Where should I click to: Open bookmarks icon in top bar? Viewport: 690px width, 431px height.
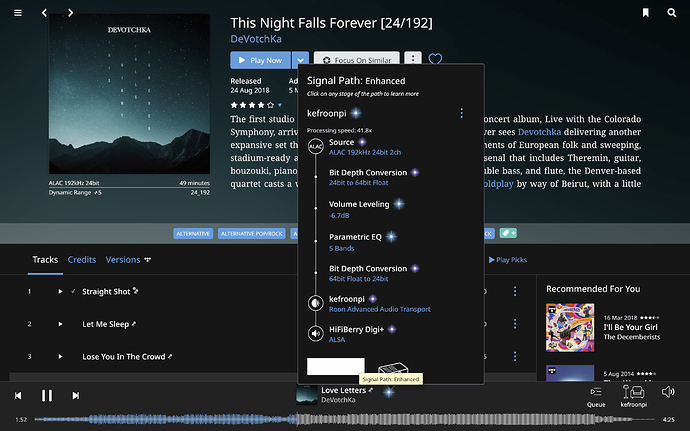(x=646, y=13)
